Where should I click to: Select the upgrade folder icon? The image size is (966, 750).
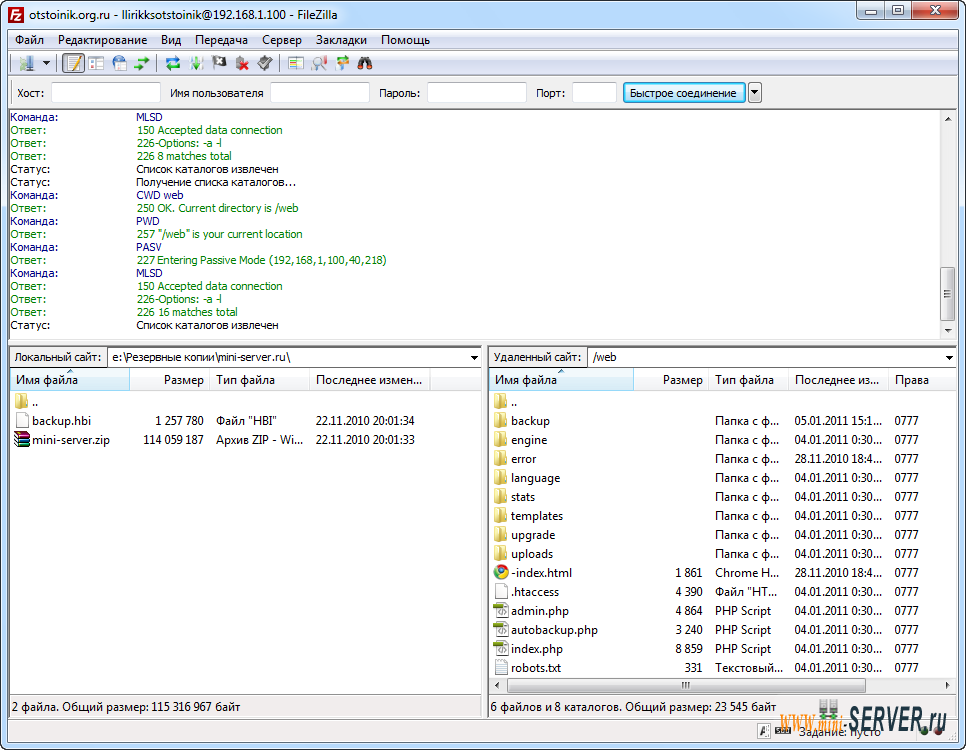[x=501, y=534]
